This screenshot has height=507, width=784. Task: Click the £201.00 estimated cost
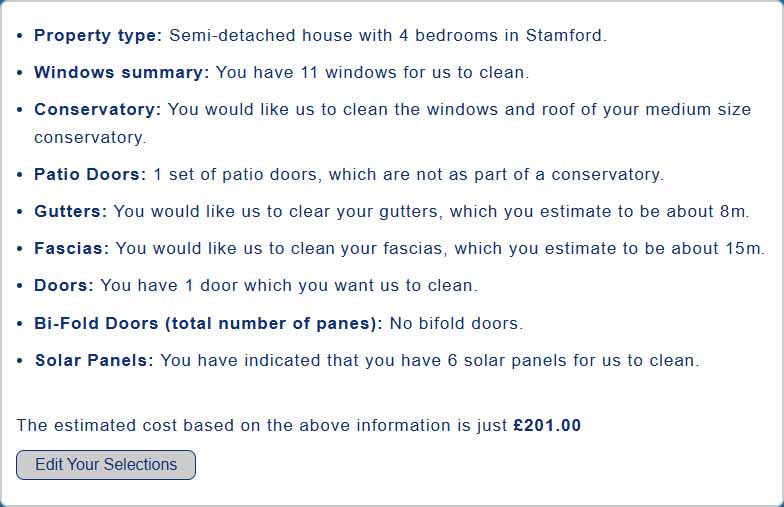547,425
